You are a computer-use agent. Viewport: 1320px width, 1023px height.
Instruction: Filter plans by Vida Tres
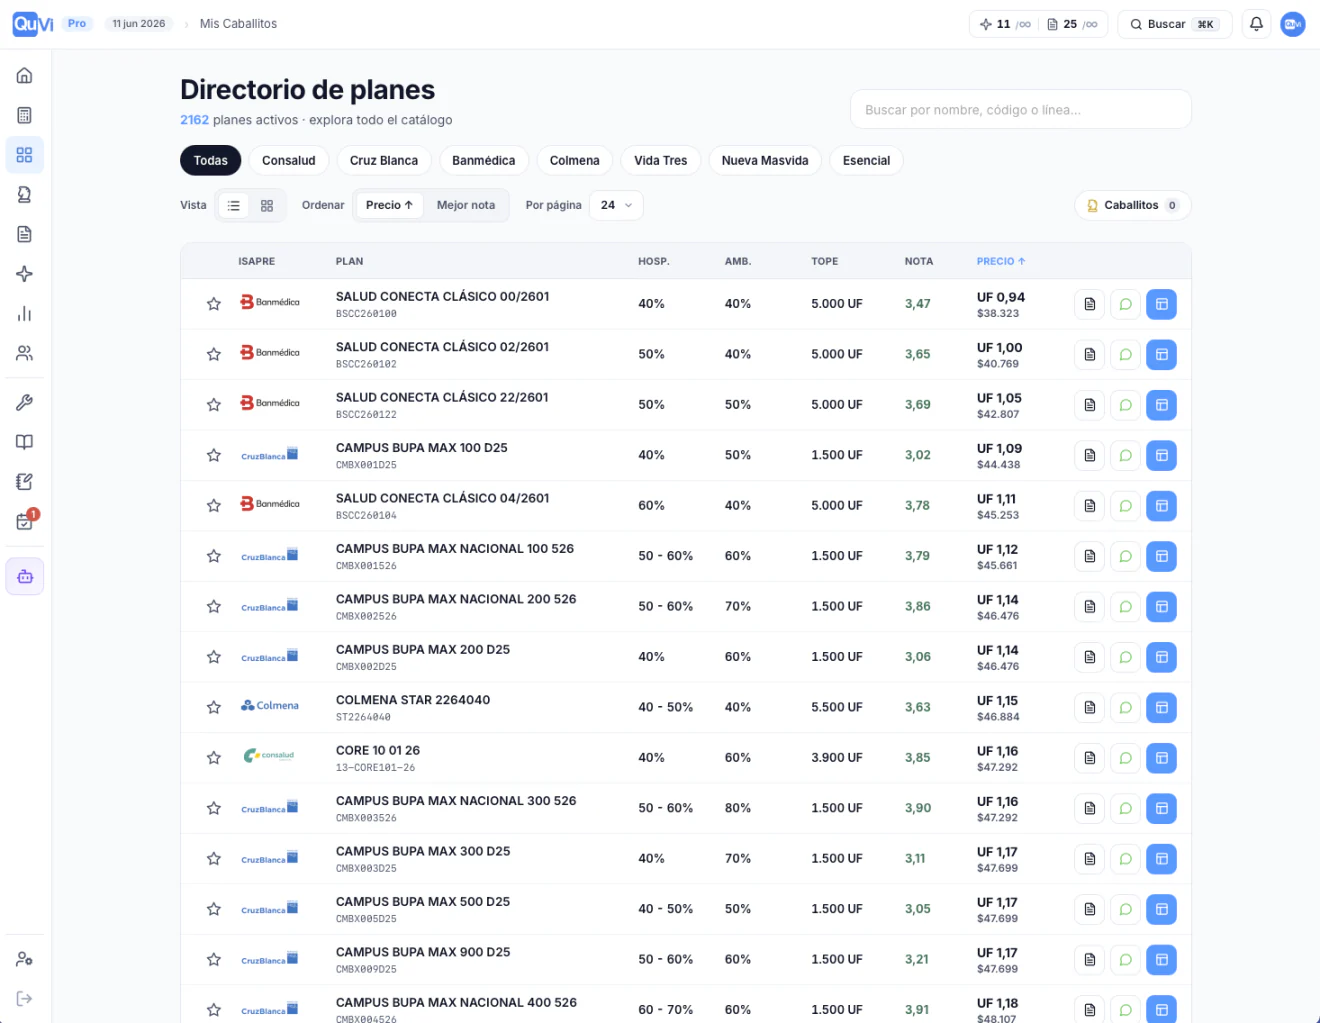point(661,160)
